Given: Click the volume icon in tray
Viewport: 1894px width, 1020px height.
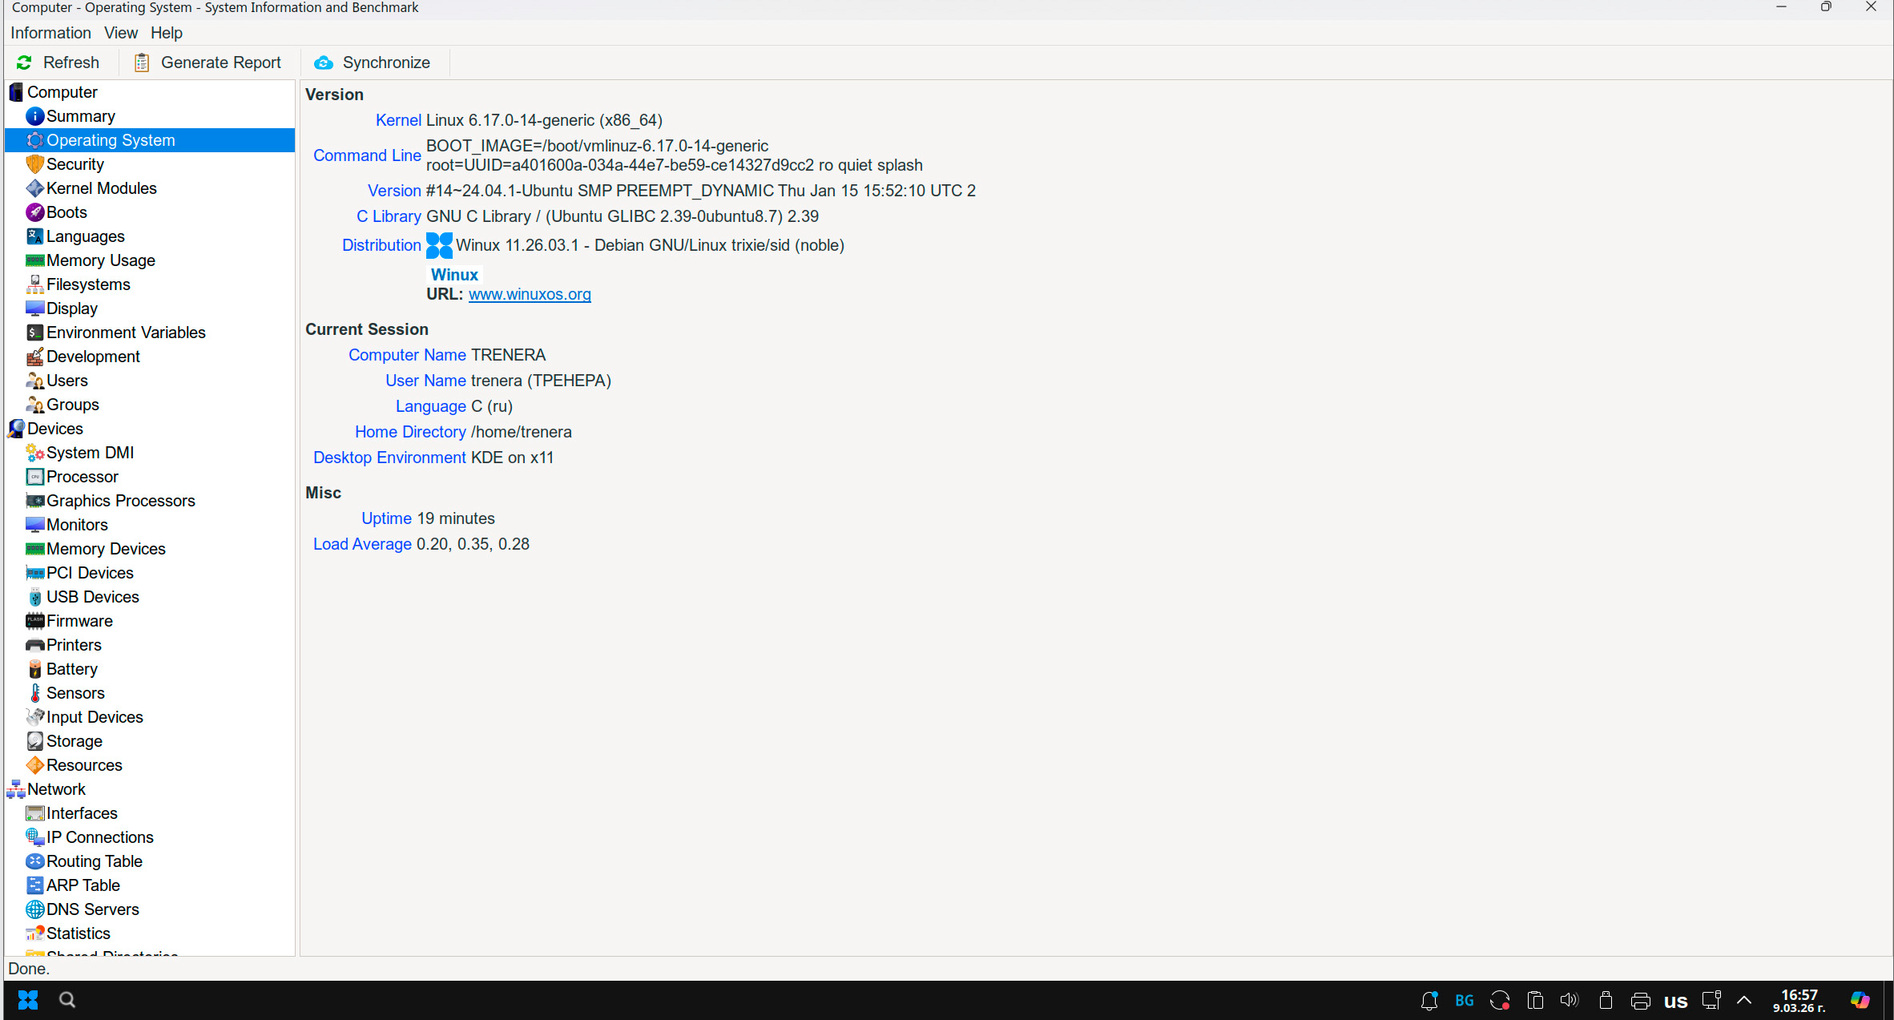Looking at the screenshot, I should point(1569,1000).
